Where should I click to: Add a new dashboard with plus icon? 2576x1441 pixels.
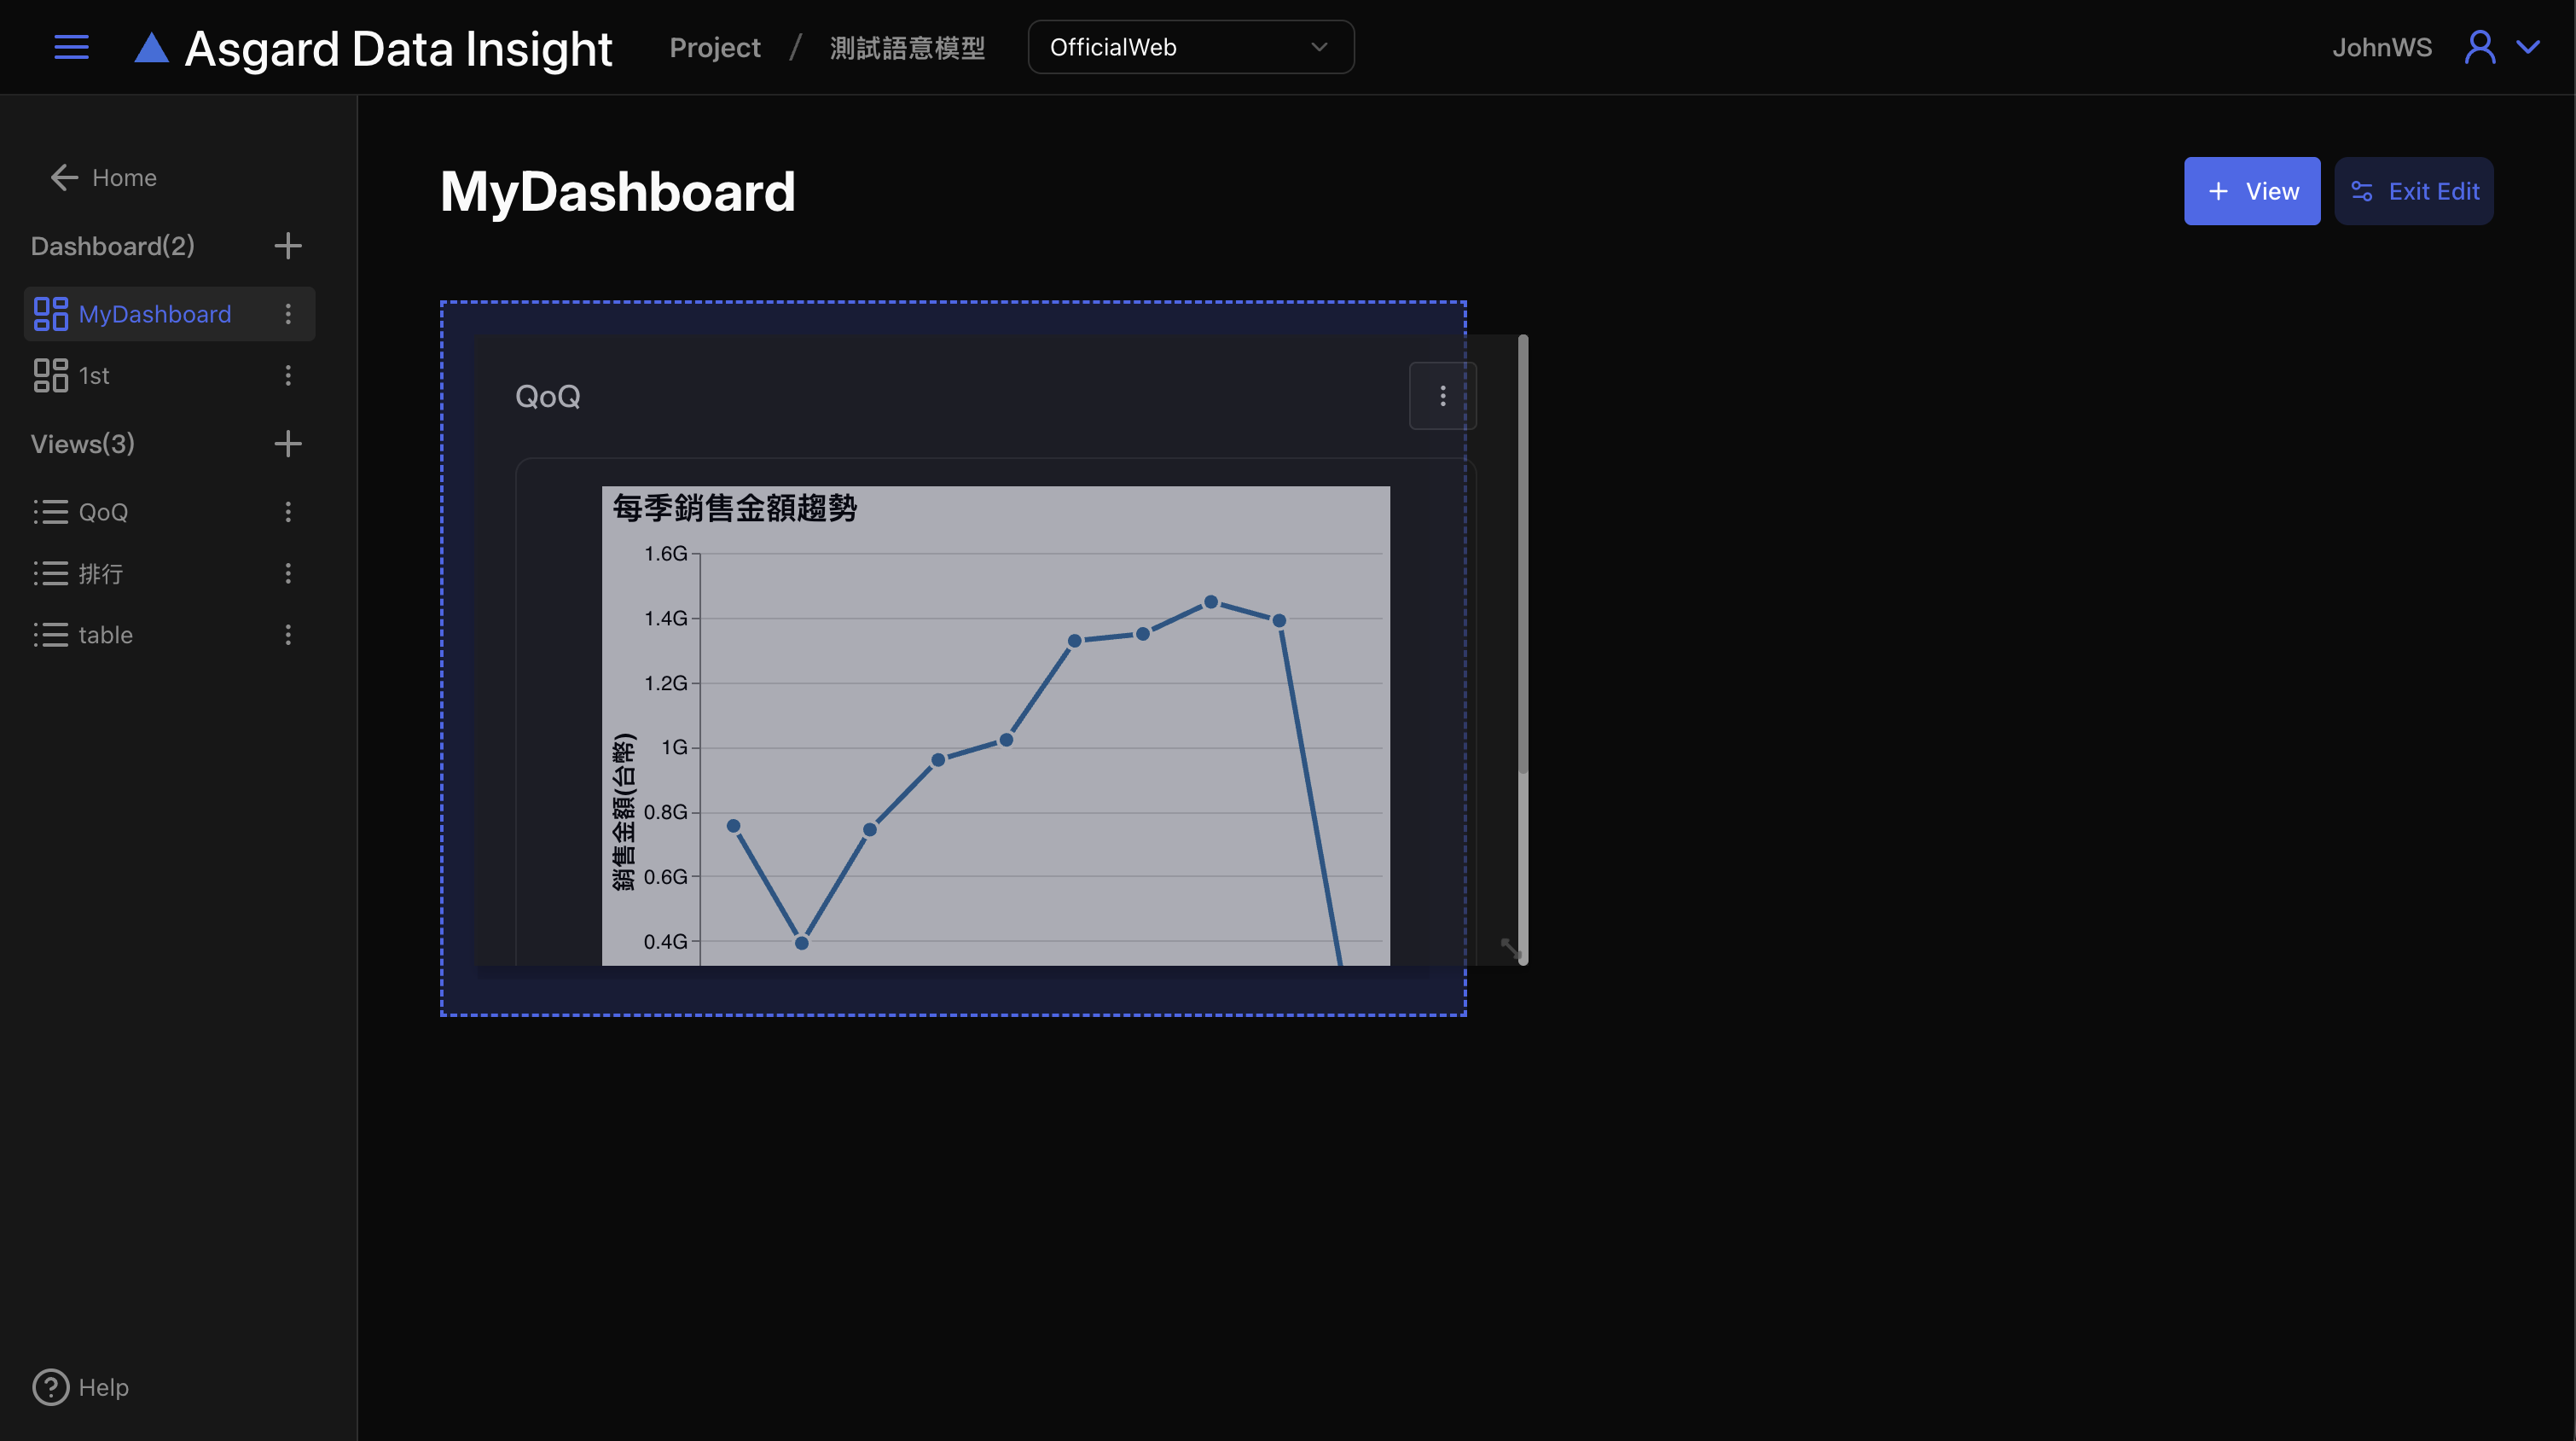[288, 246]
